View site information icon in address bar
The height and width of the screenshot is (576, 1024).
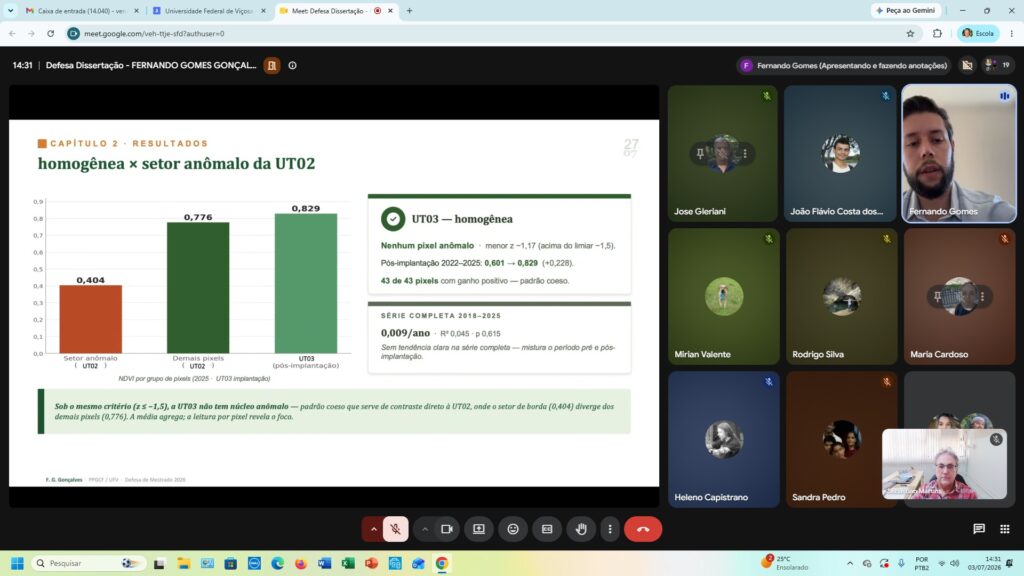point(74,33)
